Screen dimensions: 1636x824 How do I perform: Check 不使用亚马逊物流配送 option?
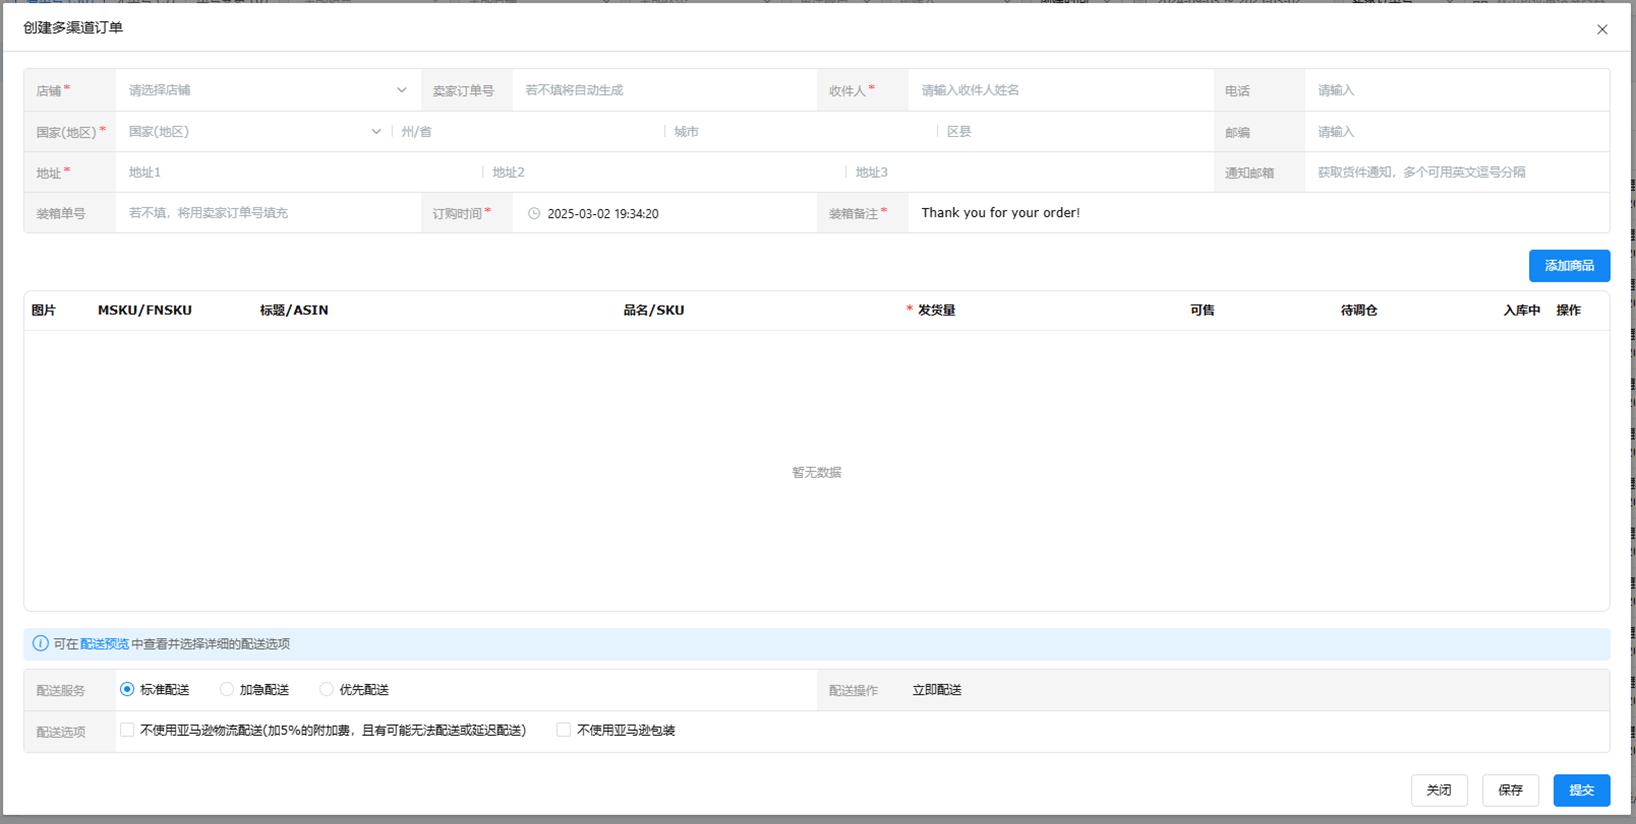pyautogui.click(x=127, y=730)
